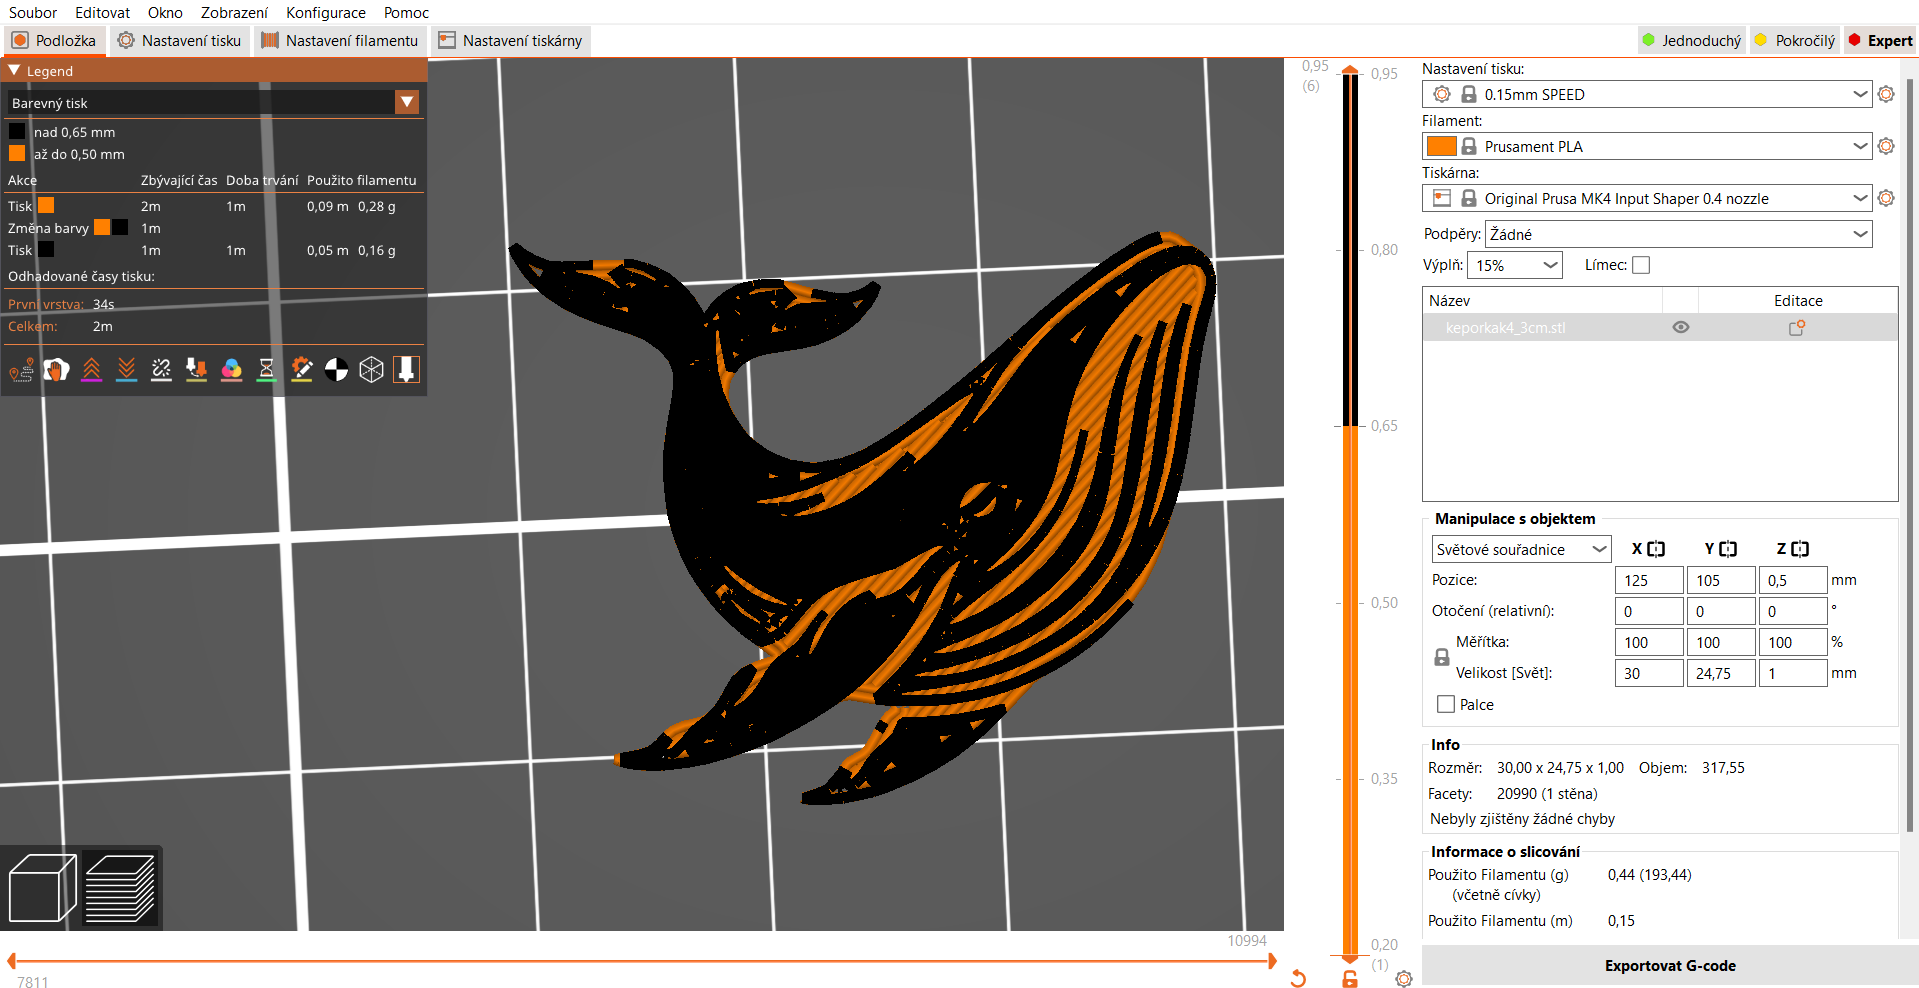1919x988 pixels.
Task: Click the Název column header
Action: click(1449, 301)
